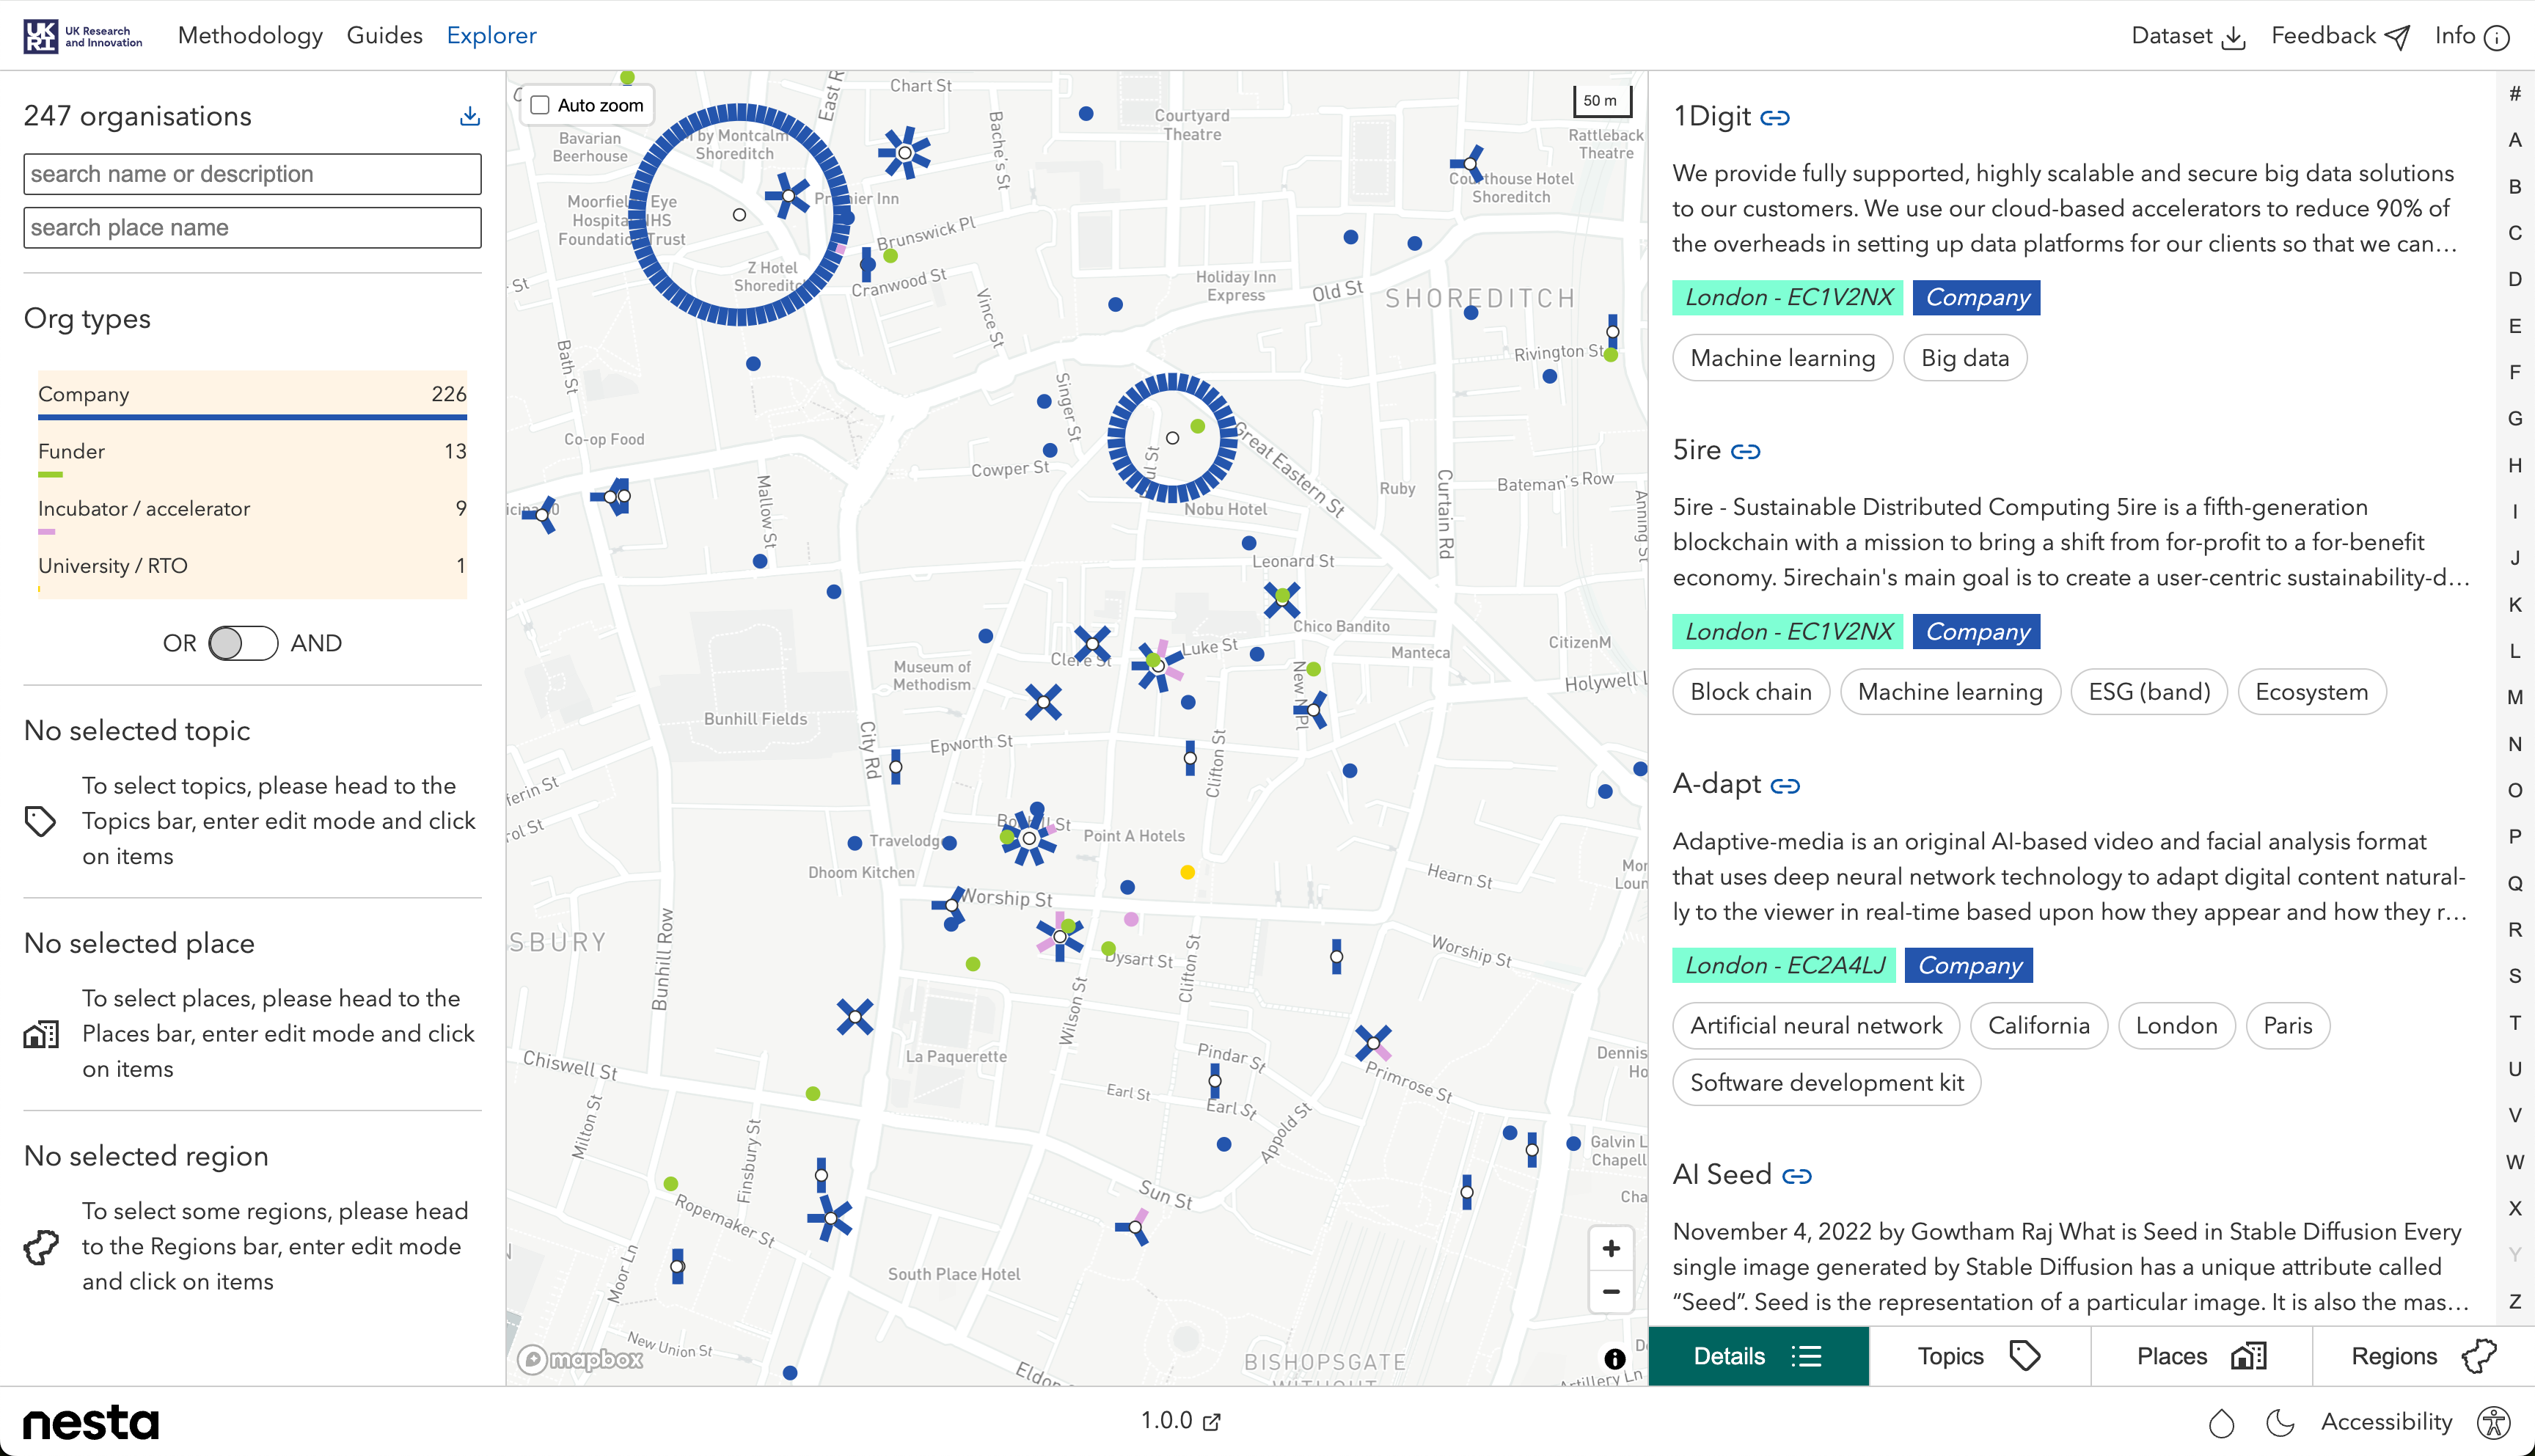
Task: Click the Accessibility person icon
Action: pyautogui.click(x=2493, y=1422)
